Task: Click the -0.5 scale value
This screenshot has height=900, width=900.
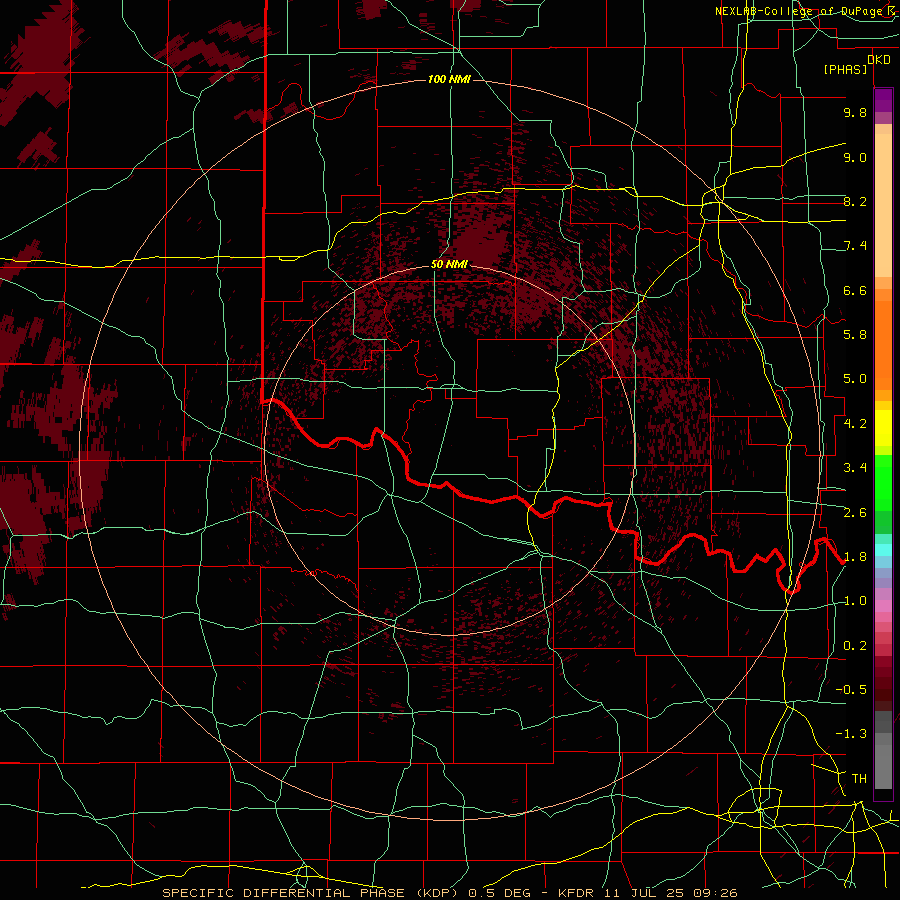Action: pos(851,690)
